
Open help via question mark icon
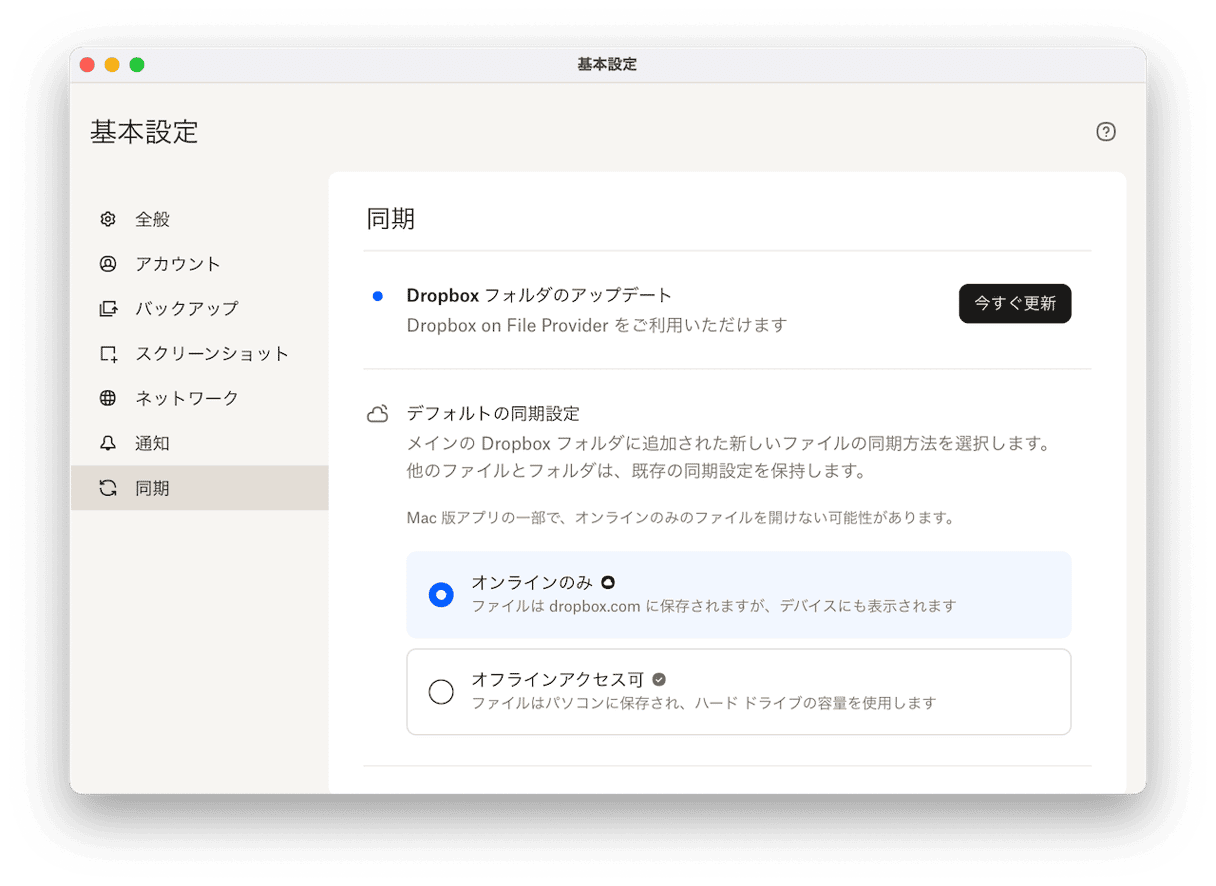tap(1105, 132)
